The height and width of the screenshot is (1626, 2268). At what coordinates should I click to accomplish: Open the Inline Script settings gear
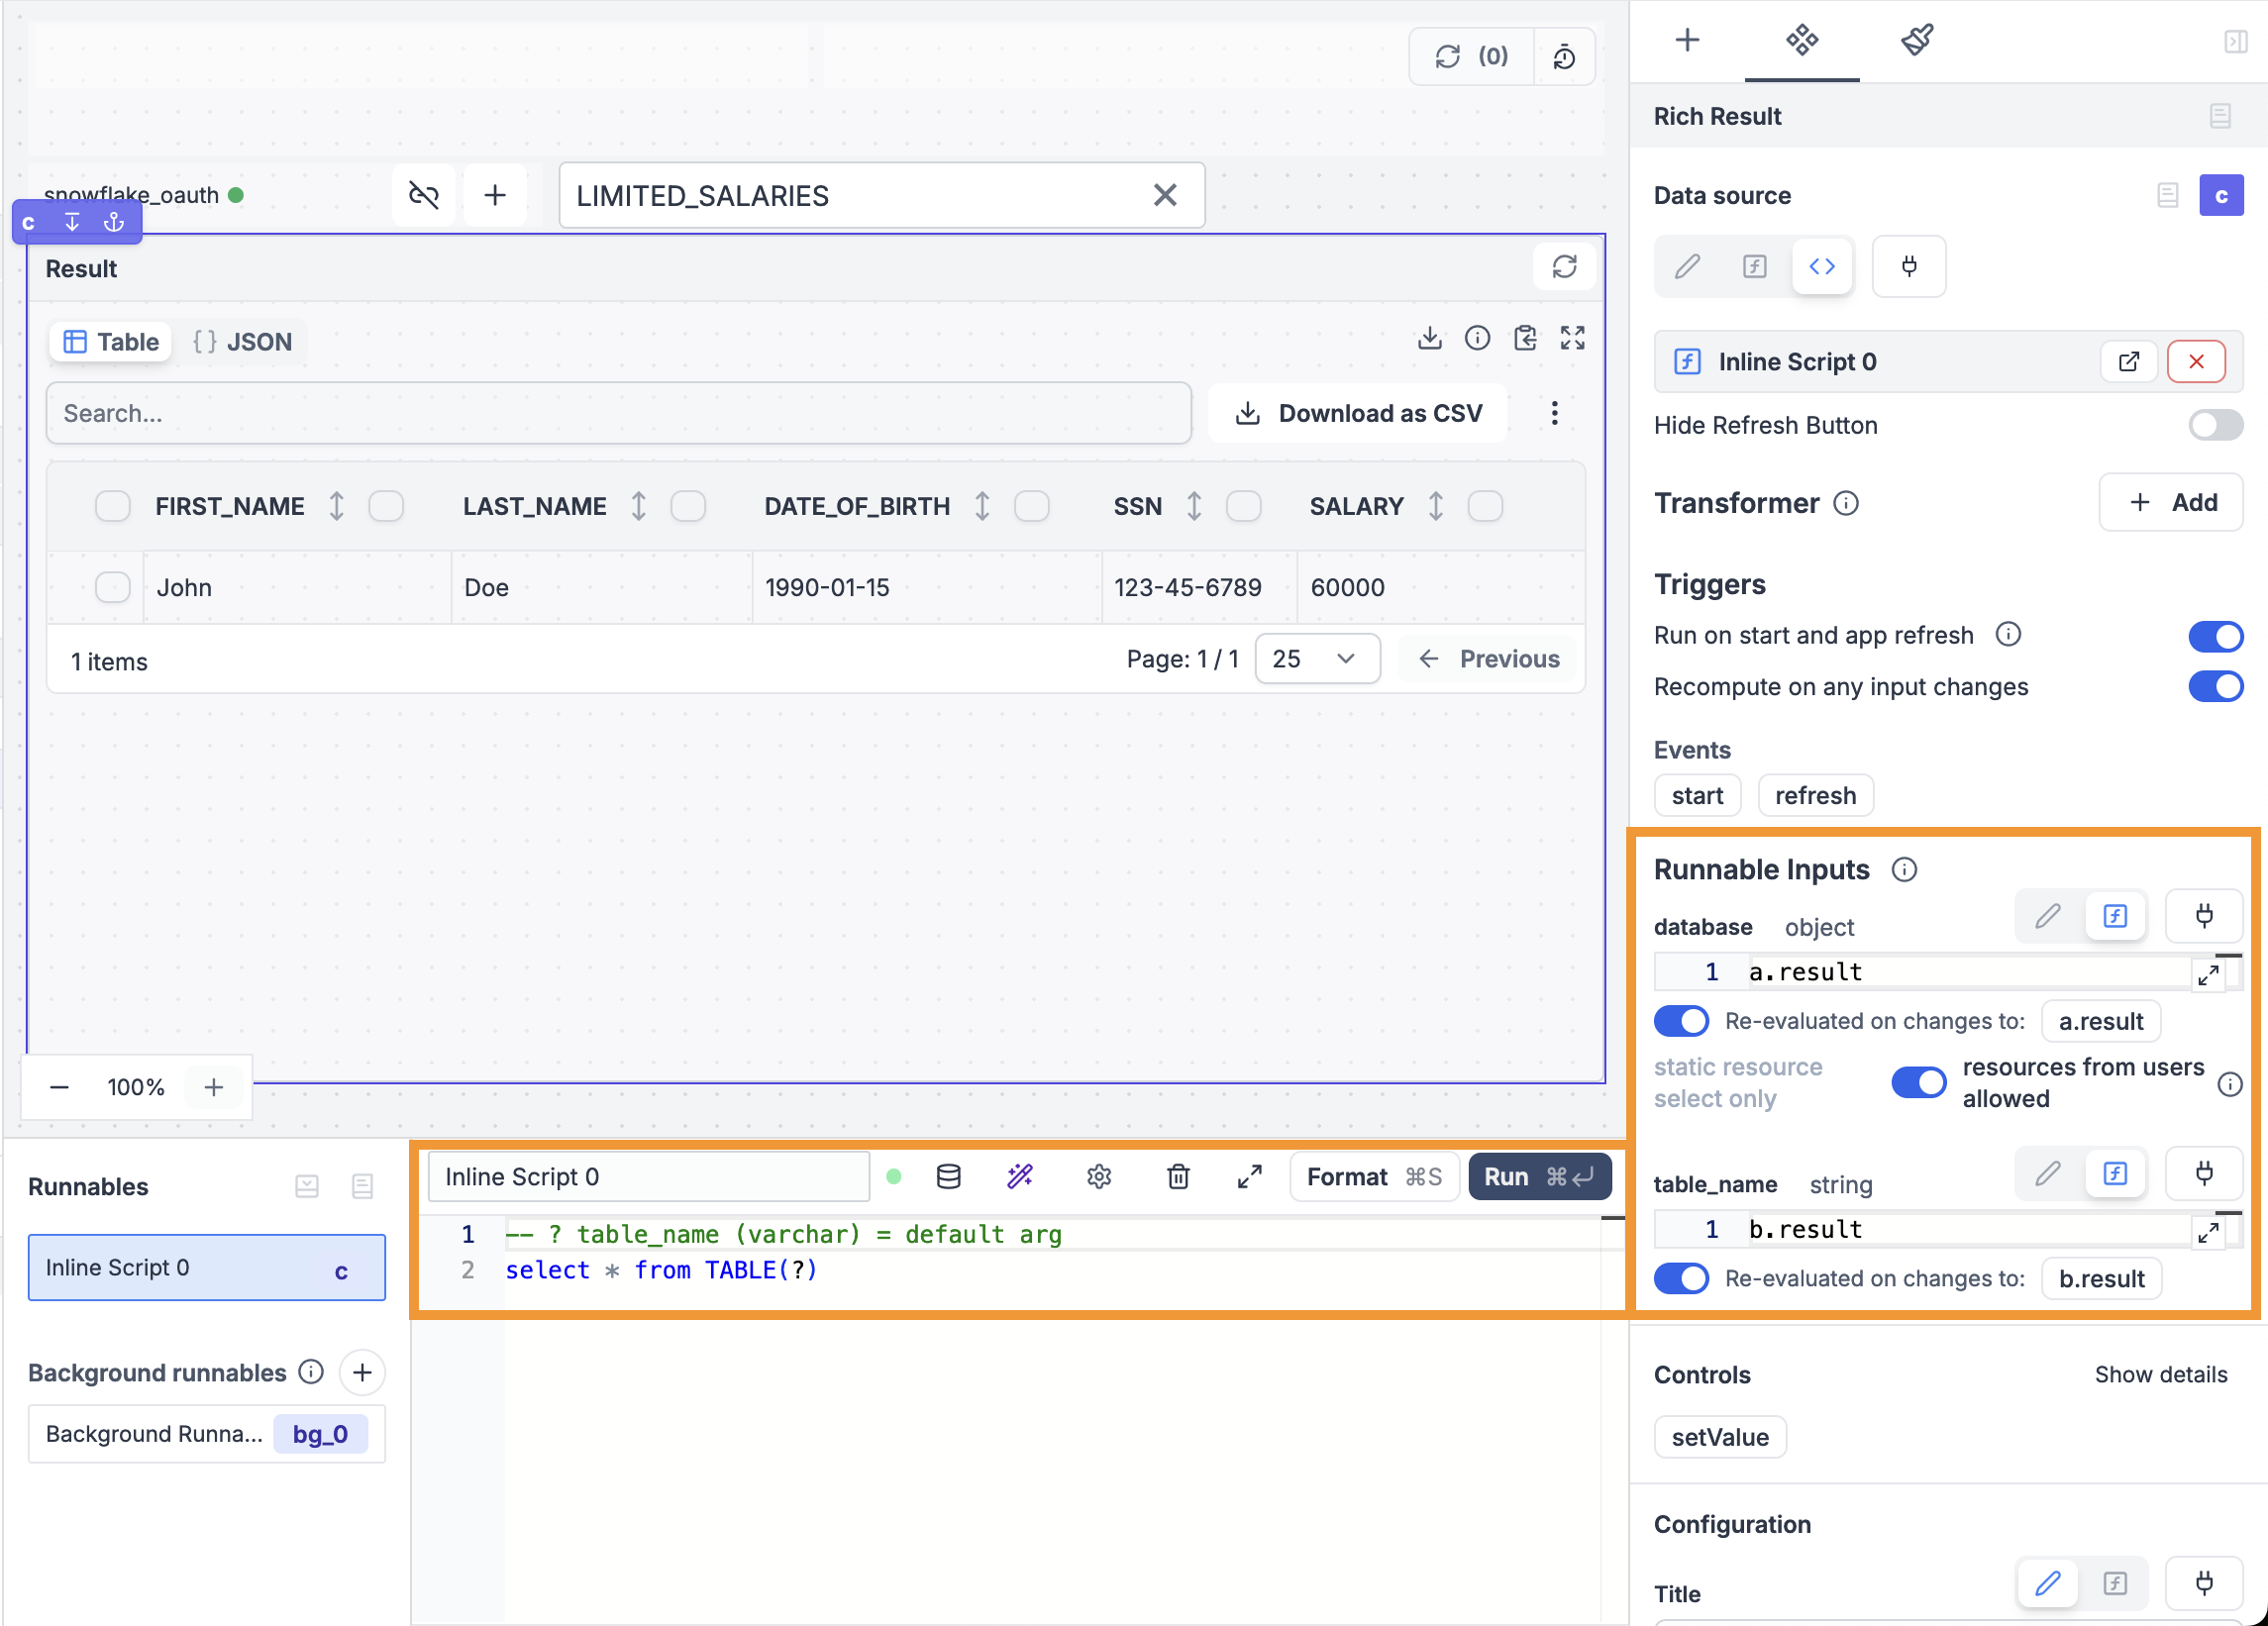[1098, 1177]
